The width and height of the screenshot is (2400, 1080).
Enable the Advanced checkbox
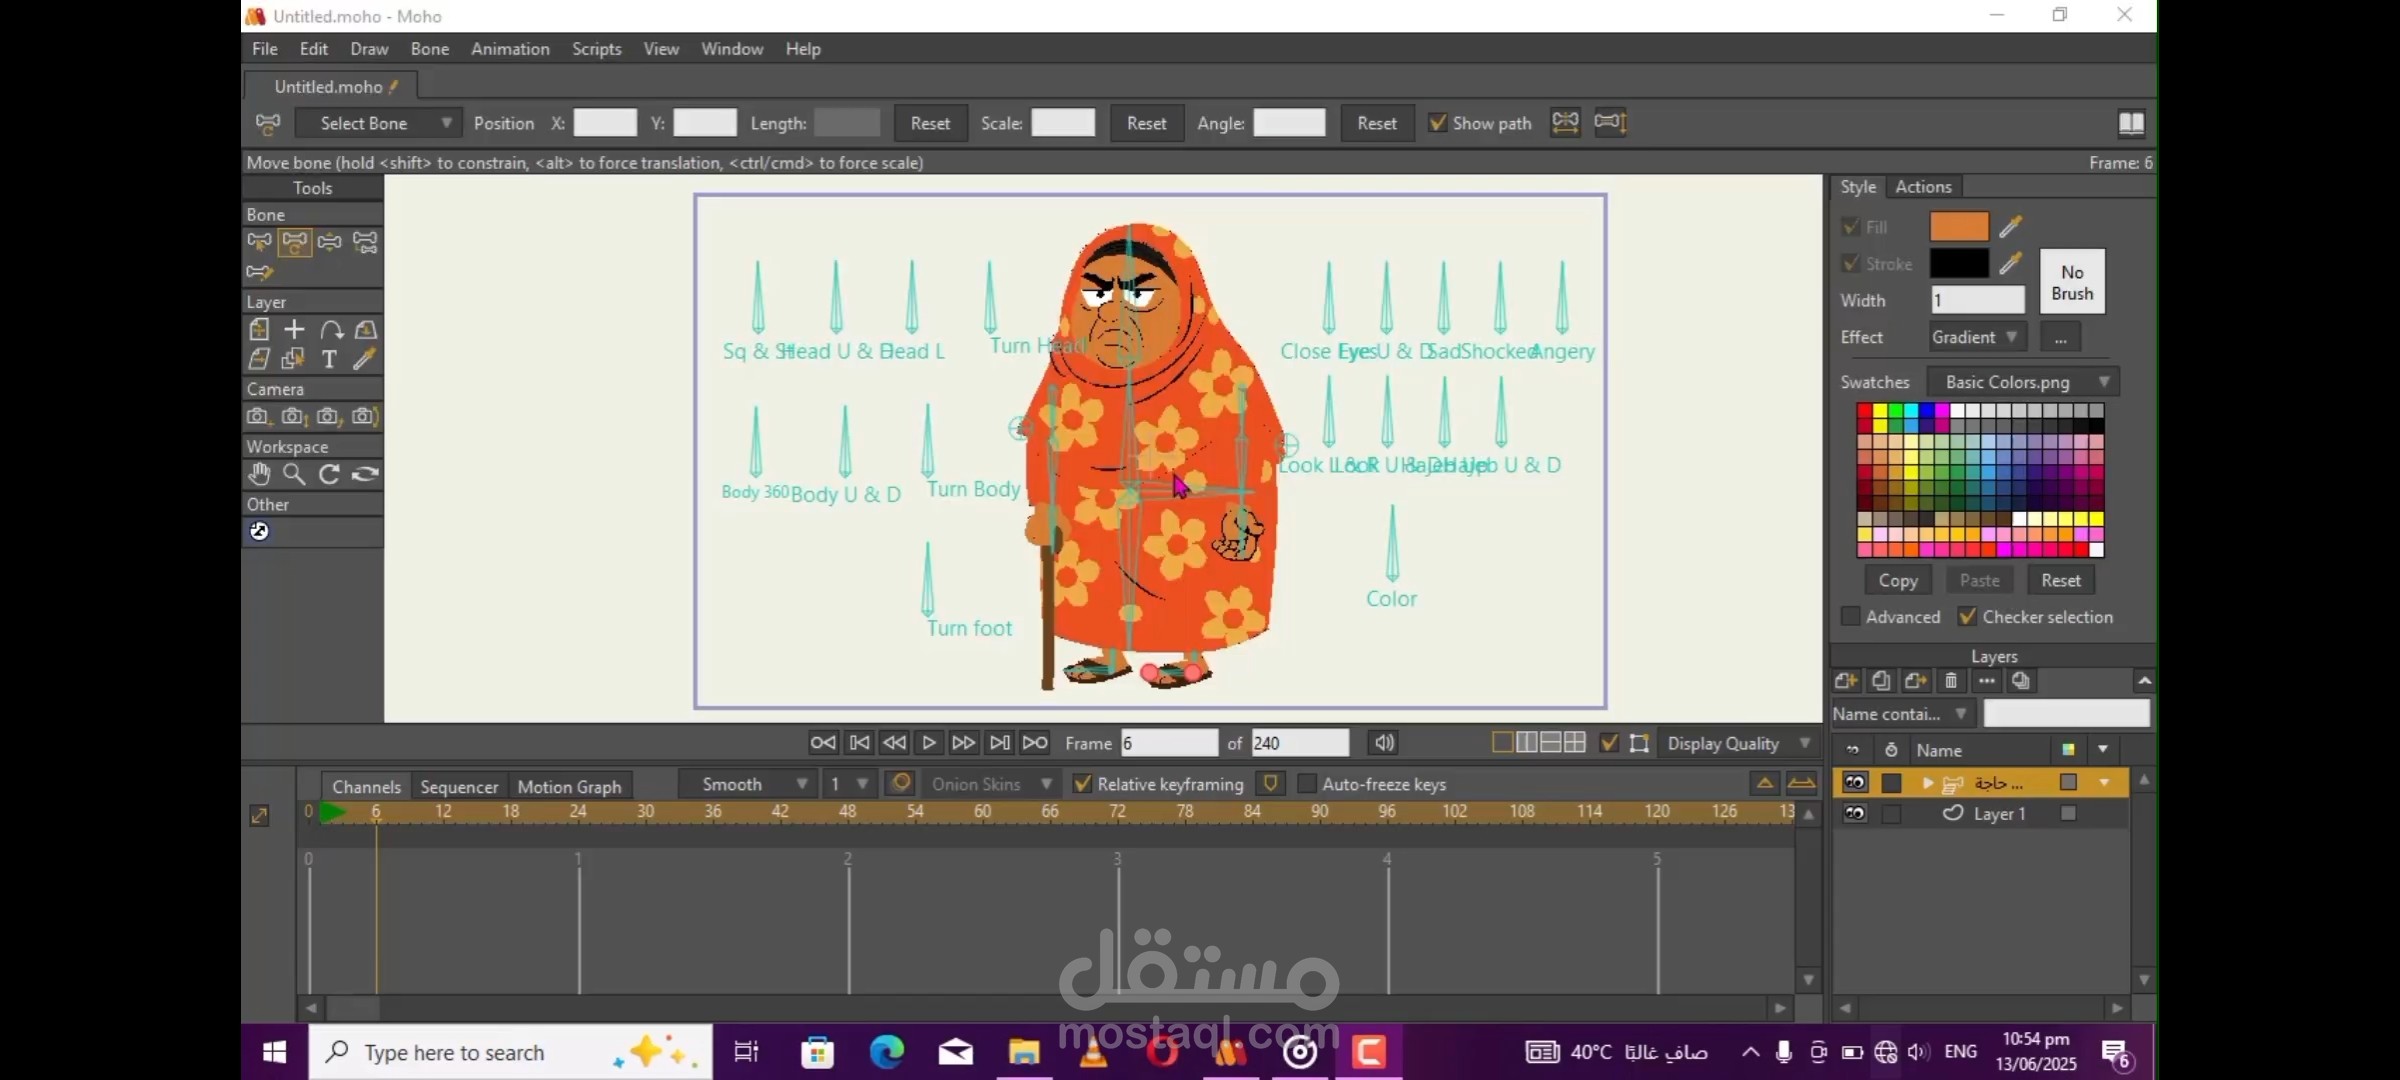(1851, 617)
